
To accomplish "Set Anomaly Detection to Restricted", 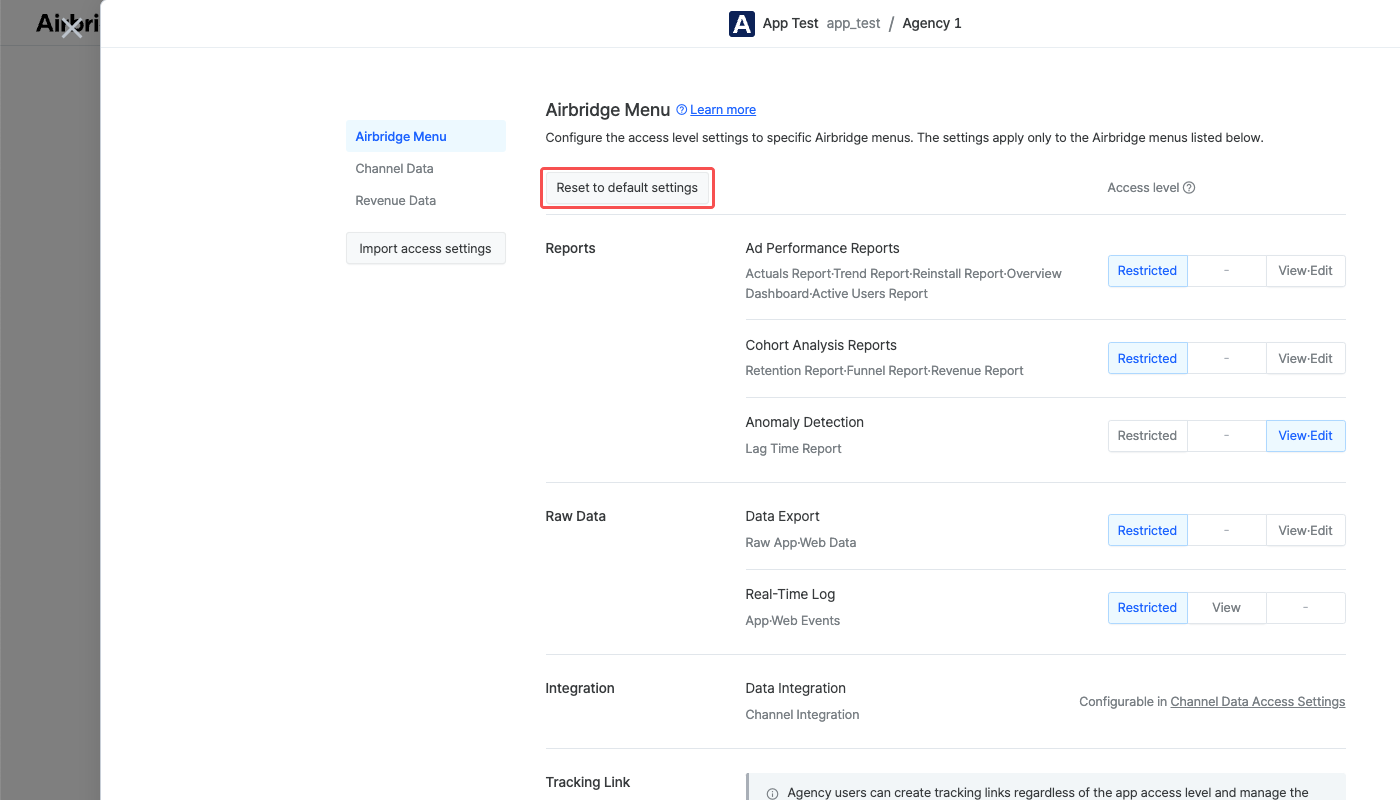I will point(1147,436).
